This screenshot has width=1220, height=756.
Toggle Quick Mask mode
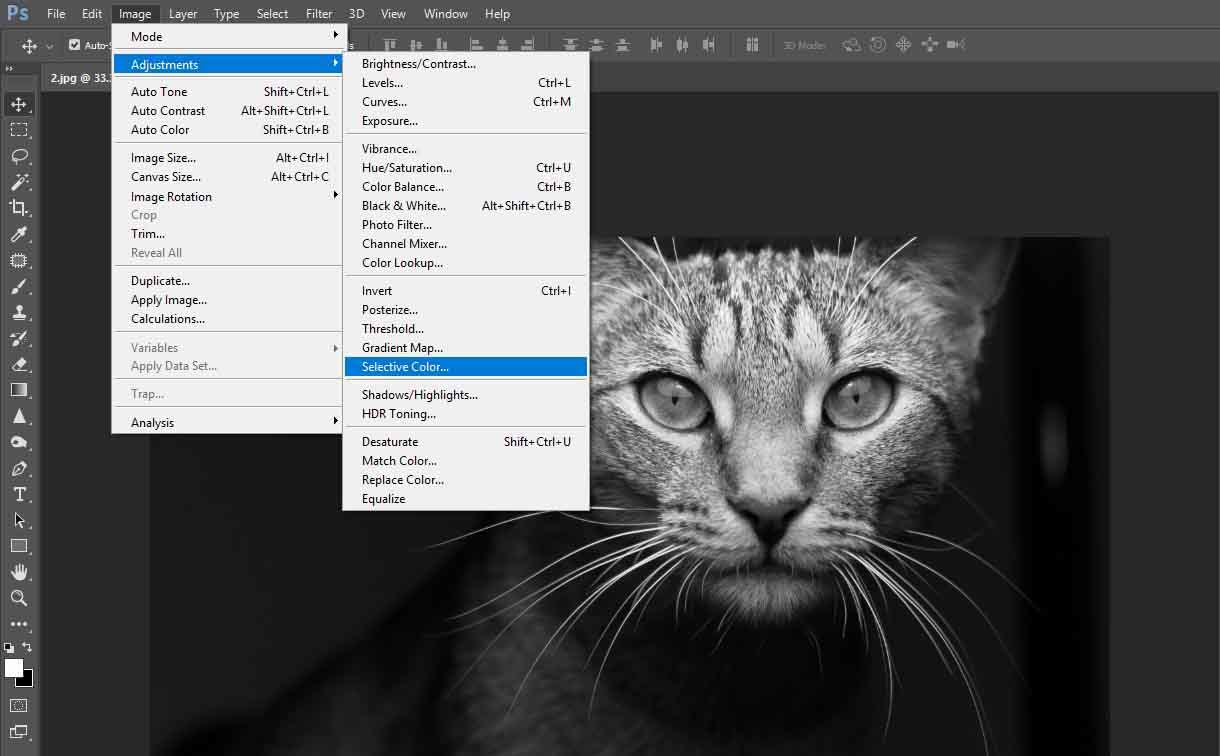point(19,706)
